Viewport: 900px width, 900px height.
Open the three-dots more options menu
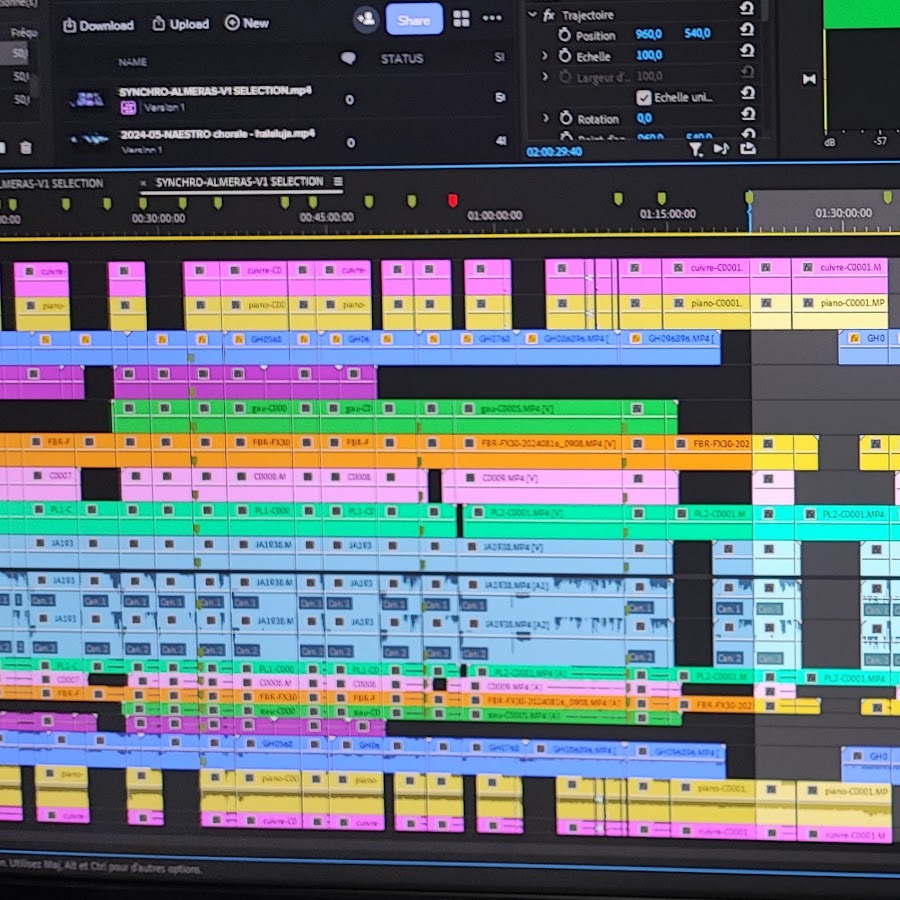pos(492,18)
